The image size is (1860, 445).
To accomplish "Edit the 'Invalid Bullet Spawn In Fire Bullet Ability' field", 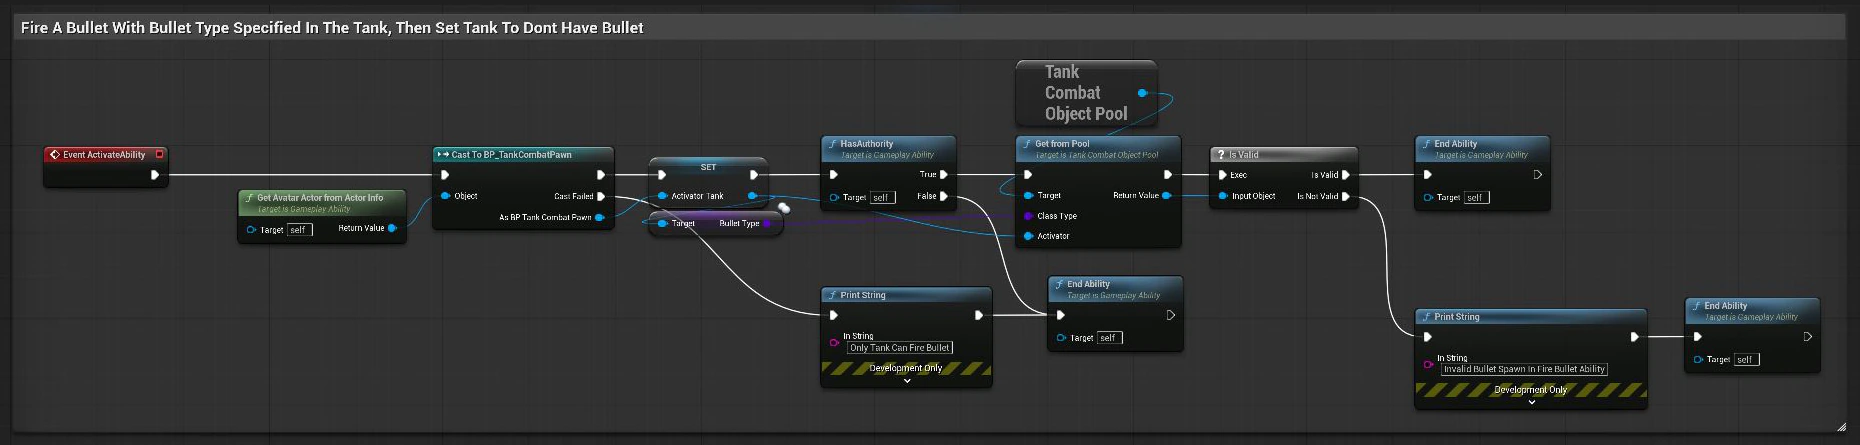I will [x=1524, y=369].
